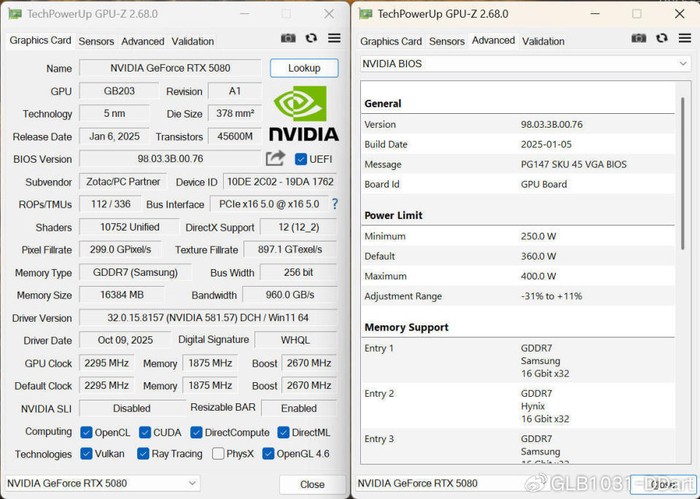Select Graphics Card tab in left window

tap(40, 40)
